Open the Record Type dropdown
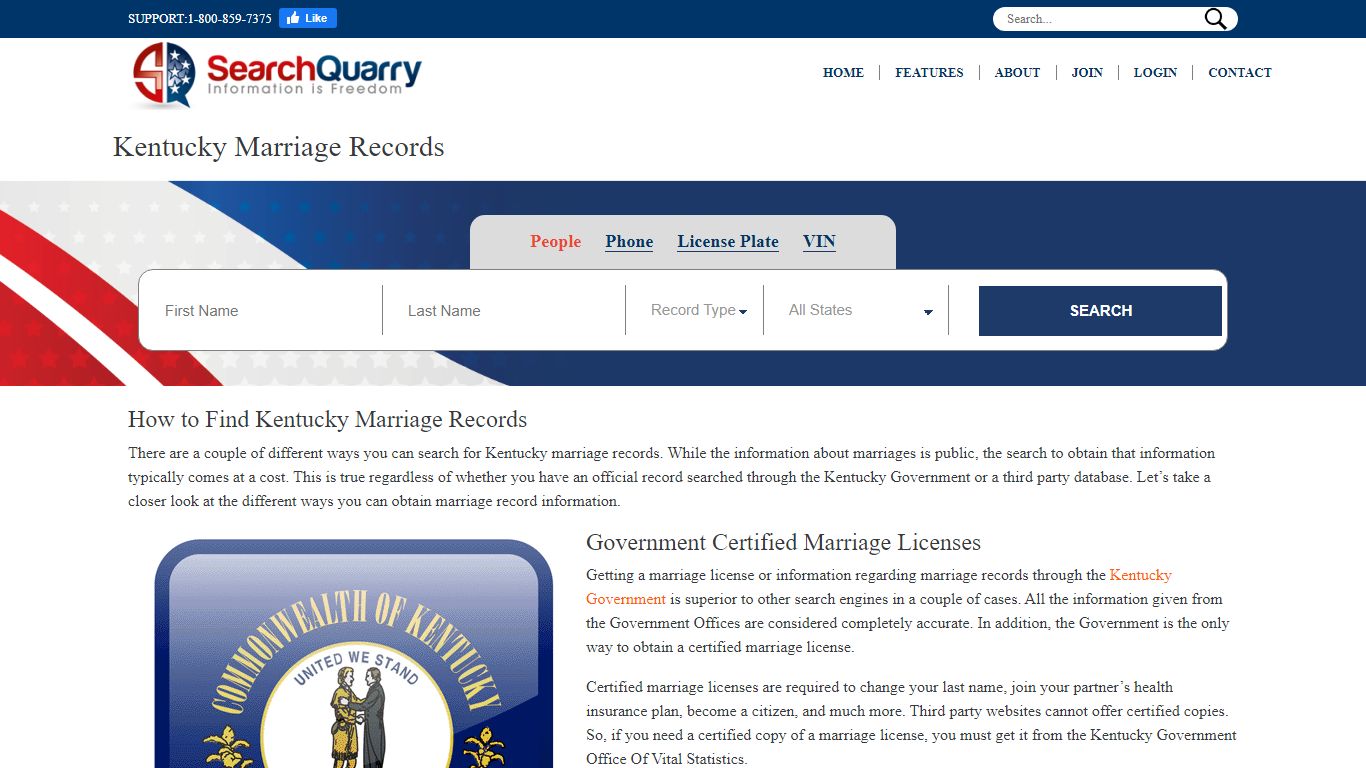The image size is (1366, 768). click(699, 310)
